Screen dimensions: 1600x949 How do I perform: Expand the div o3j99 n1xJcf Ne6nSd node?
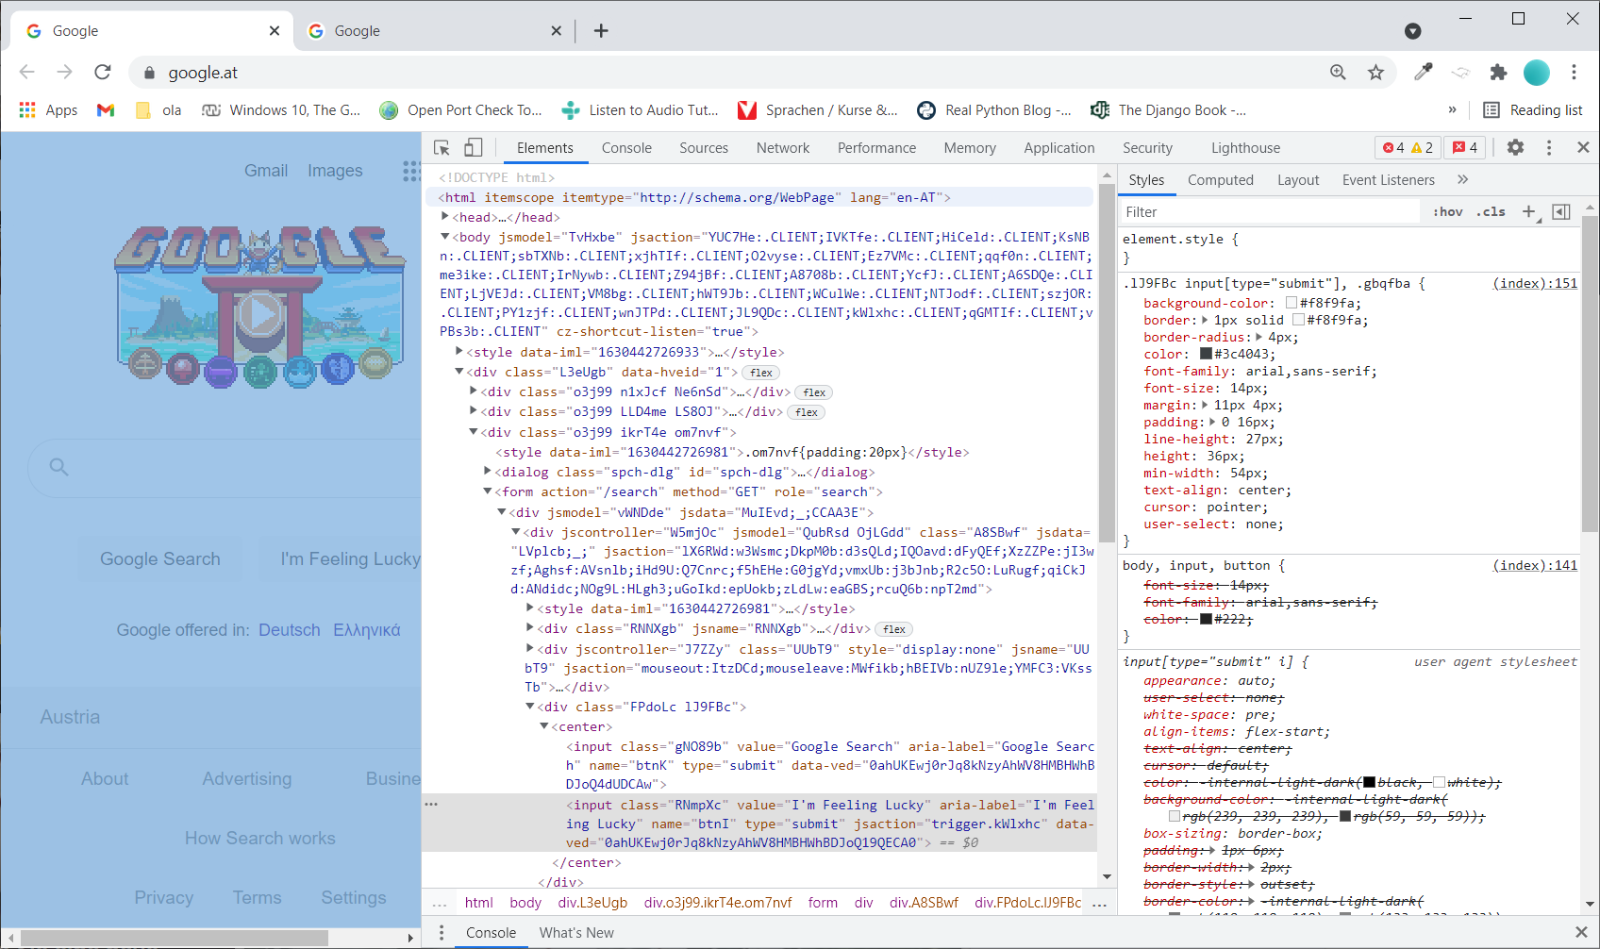tap(473, 391)
